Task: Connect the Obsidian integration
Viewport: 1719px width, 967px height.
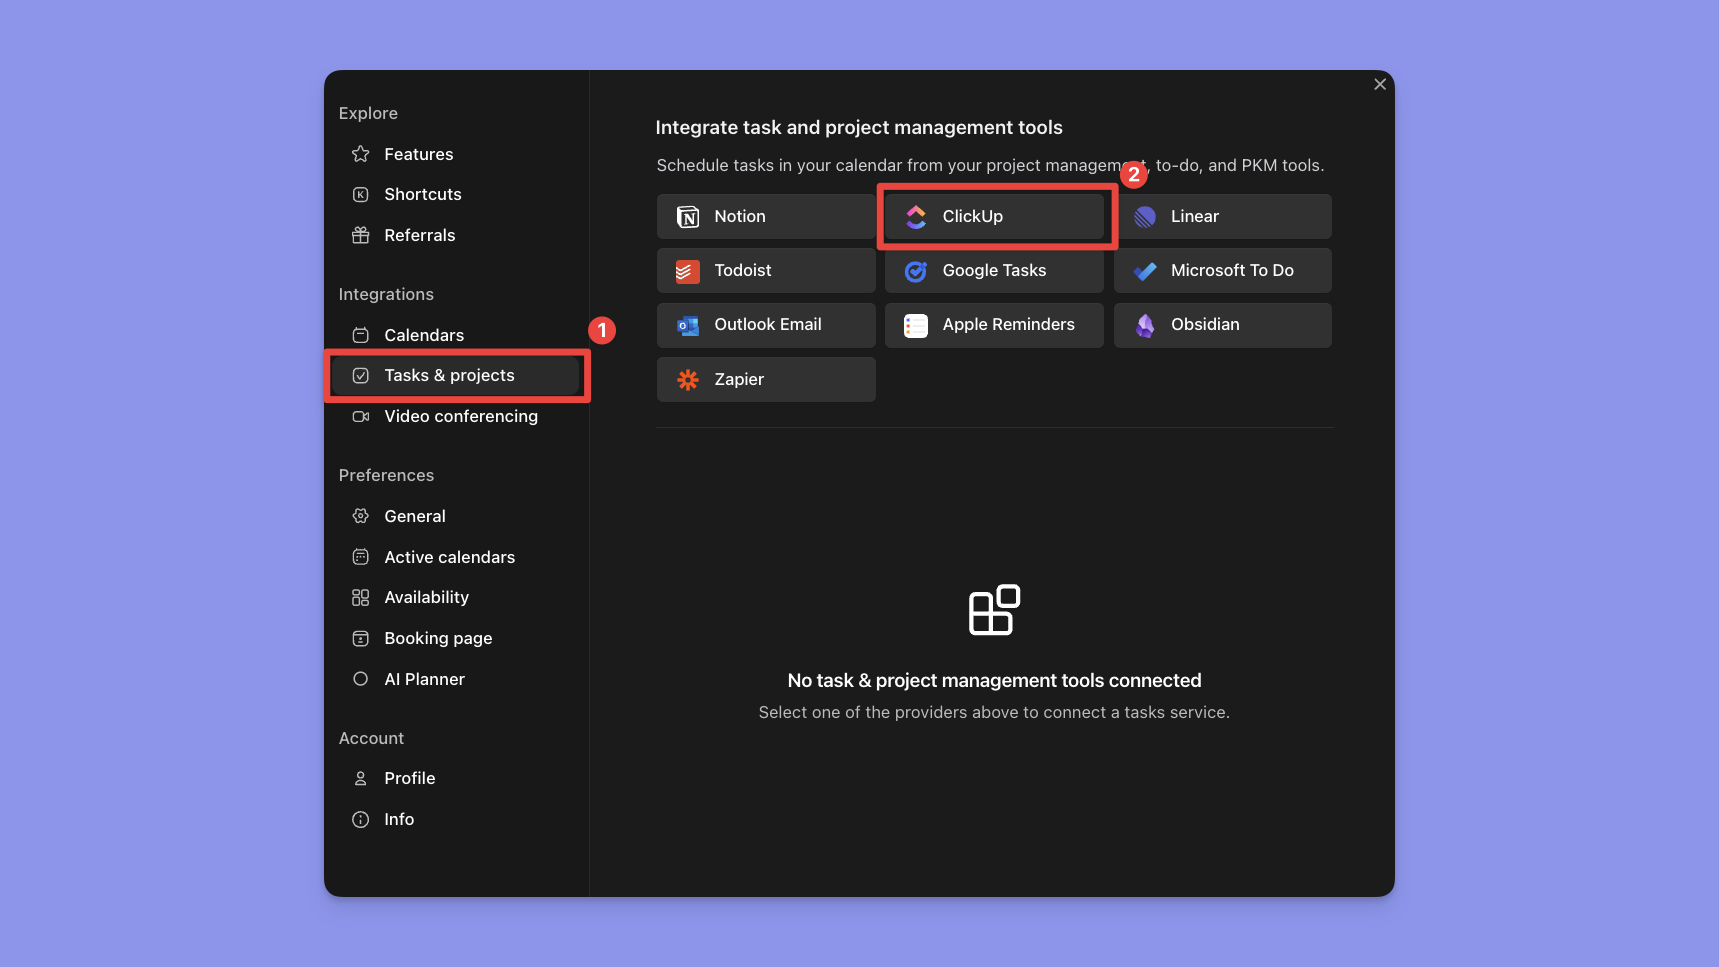Action: click(x=1223, y=325)
